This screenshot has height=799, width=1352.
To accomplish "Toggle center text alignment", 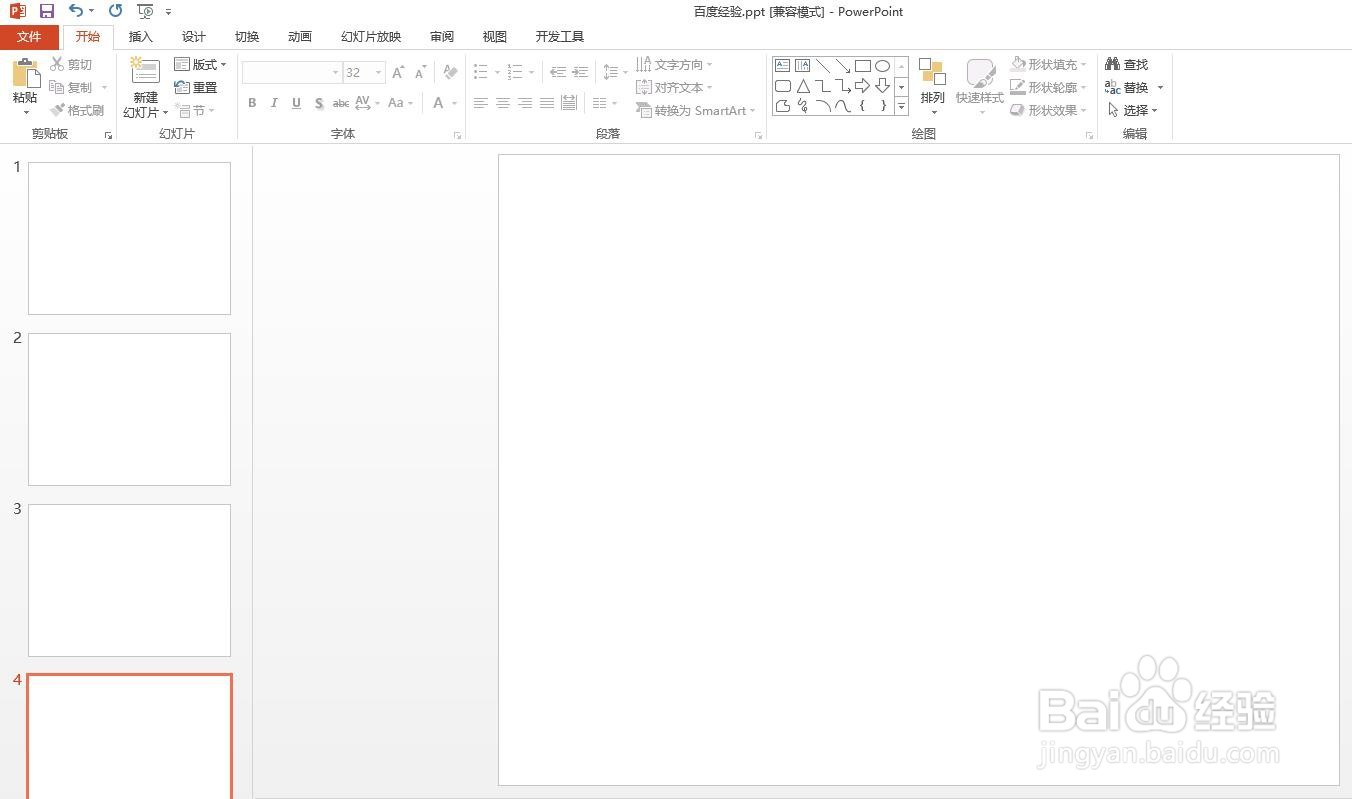I will 503,103.
